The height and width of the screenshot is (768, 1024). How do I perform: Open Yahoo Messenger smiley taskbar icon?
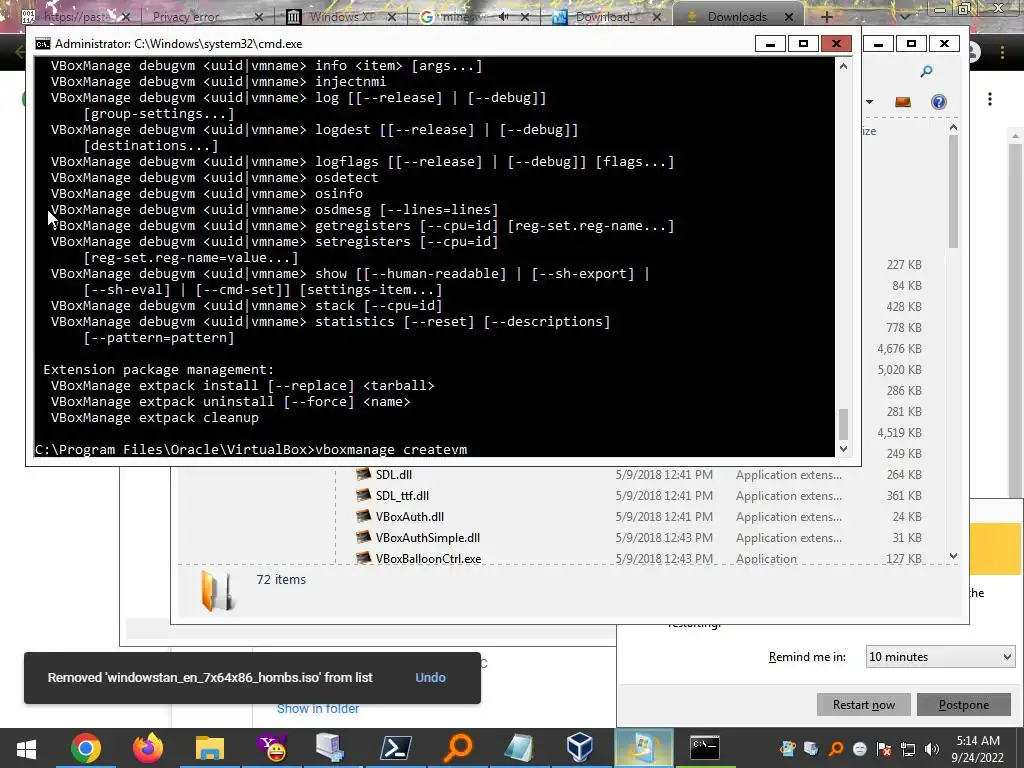point(272,748)
